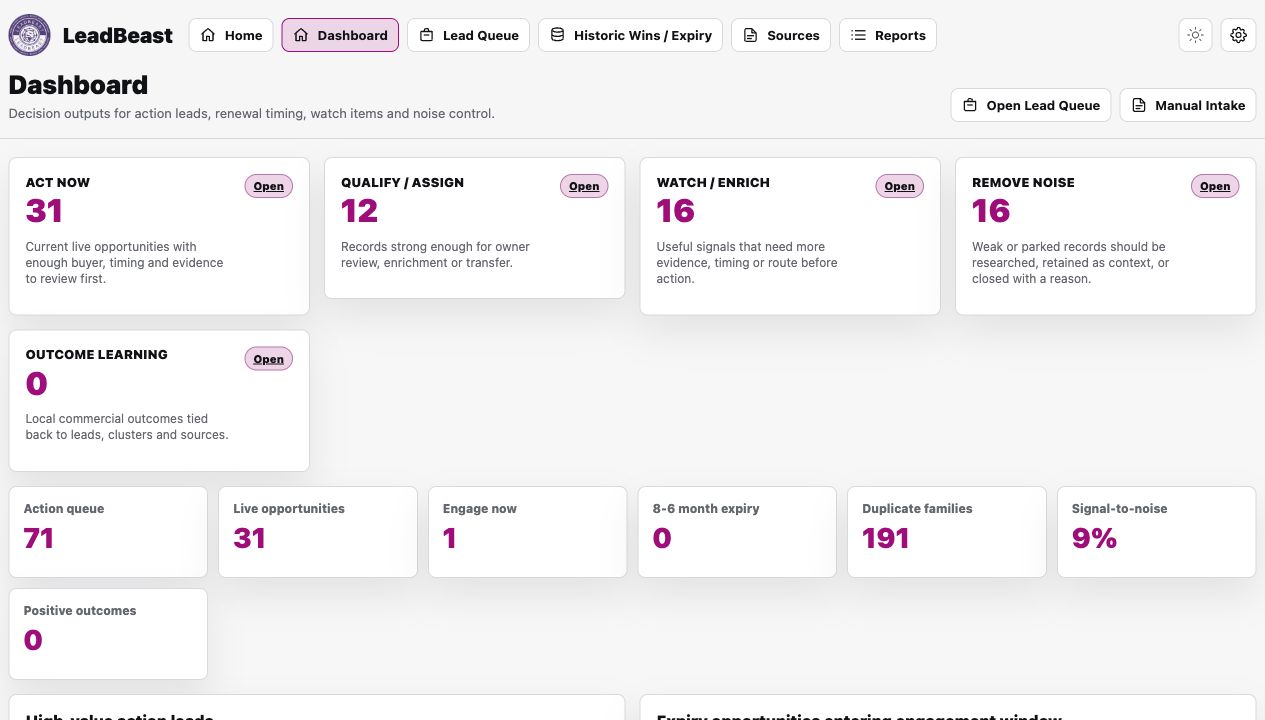Select the Dashboard tab
The height and width of the screenshot is (720, 1265).
[x=340, y=35]
